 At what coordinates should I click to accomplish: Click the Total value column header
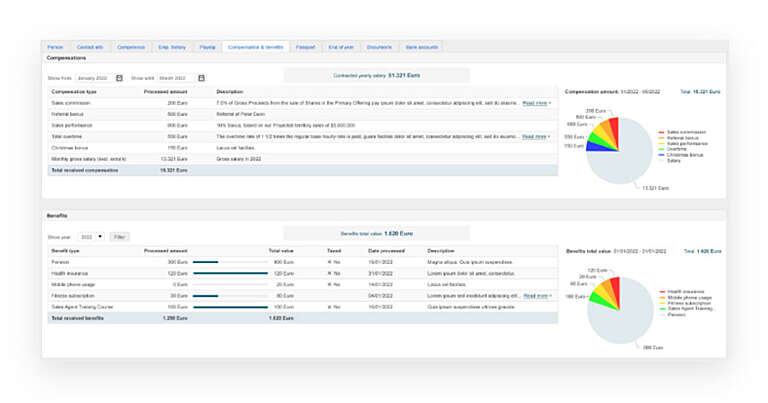pos(281,251)
